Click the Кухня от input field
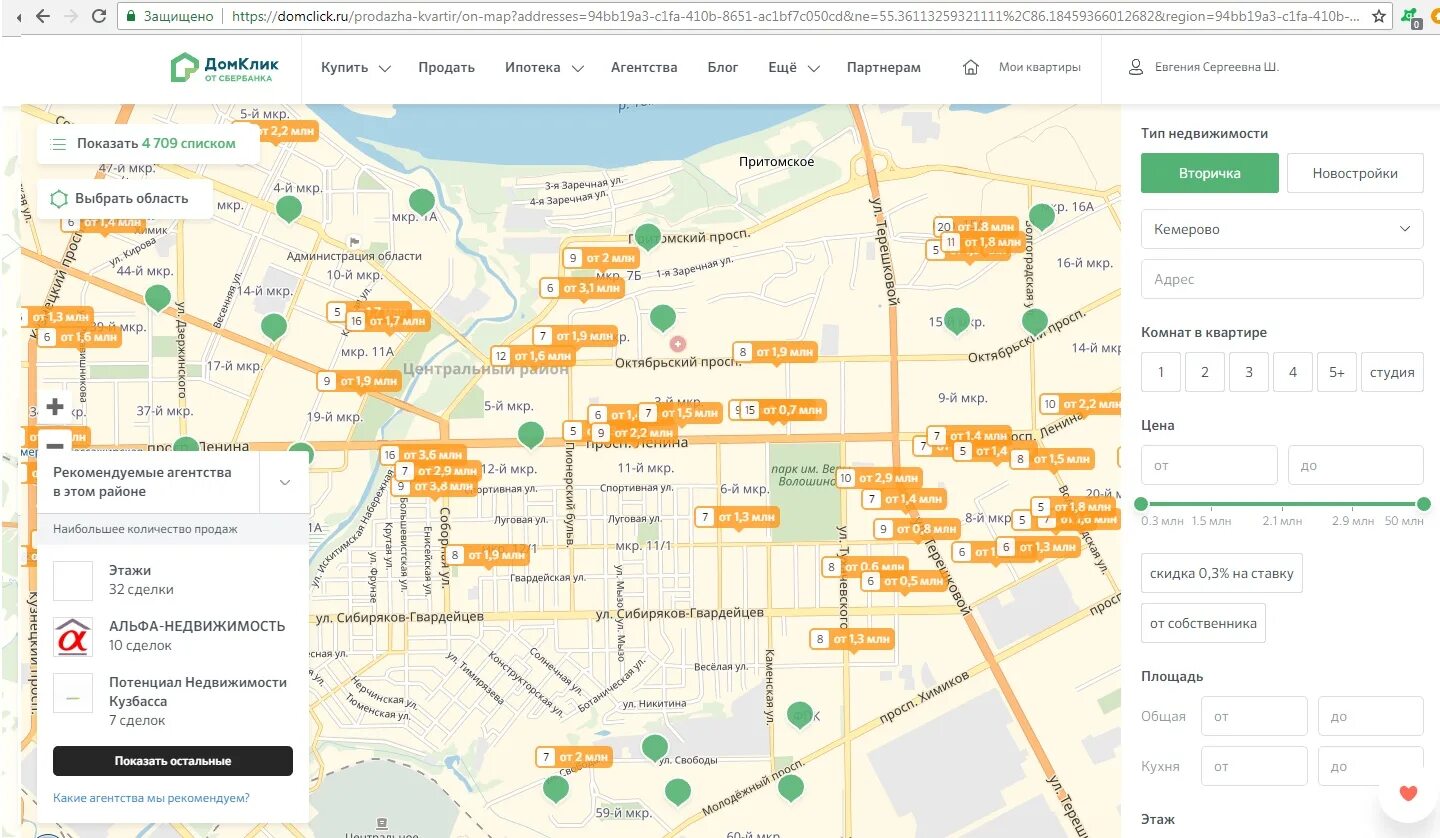The height and width of the screenshot is (838, 1440). tap(1254, 766)
